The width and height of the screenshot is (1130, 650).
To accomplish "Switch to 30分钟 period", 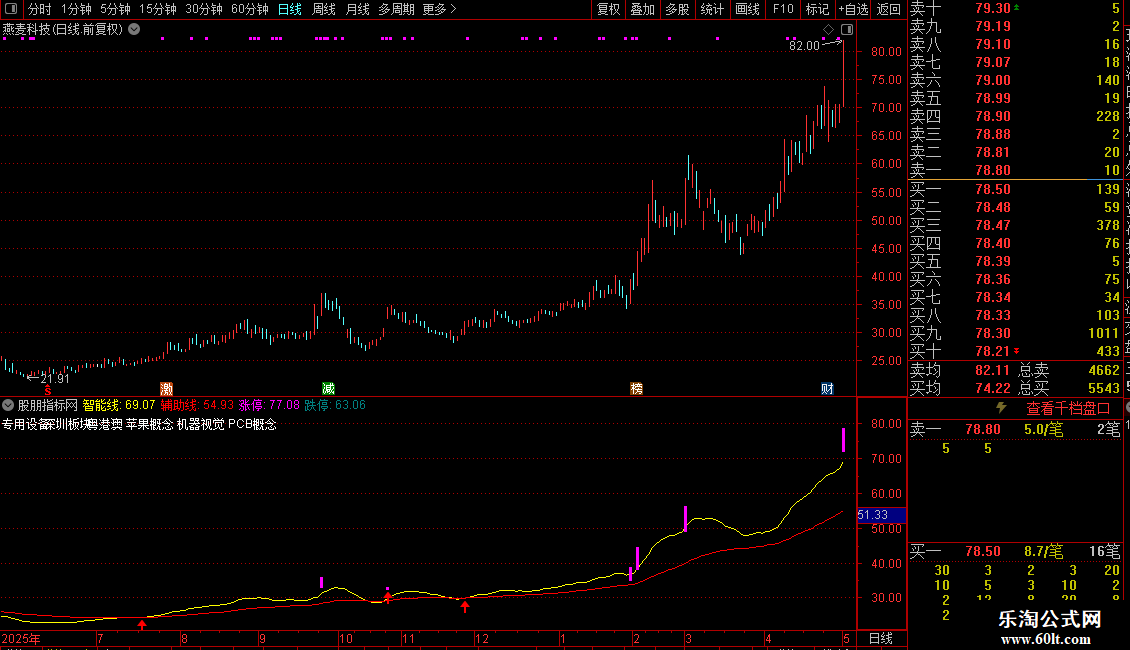I will (x=203, y=9).
